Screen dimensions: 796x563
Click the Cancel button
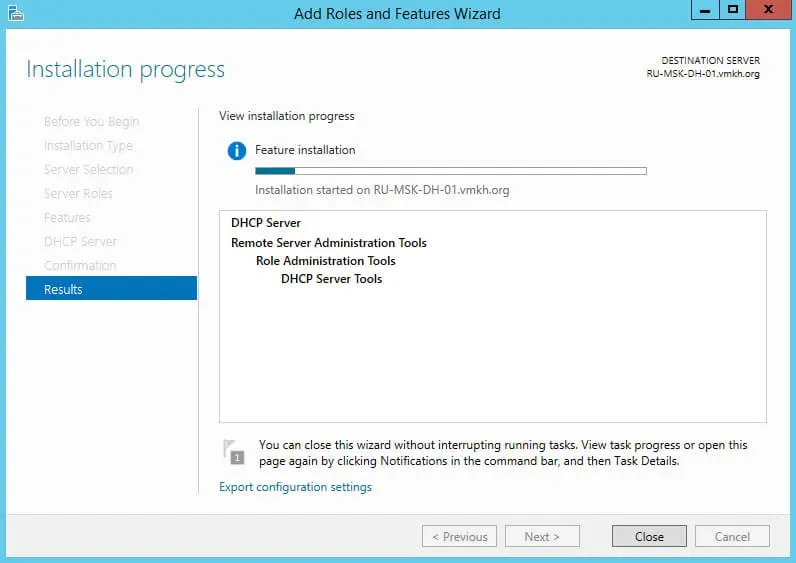point(732,536)
